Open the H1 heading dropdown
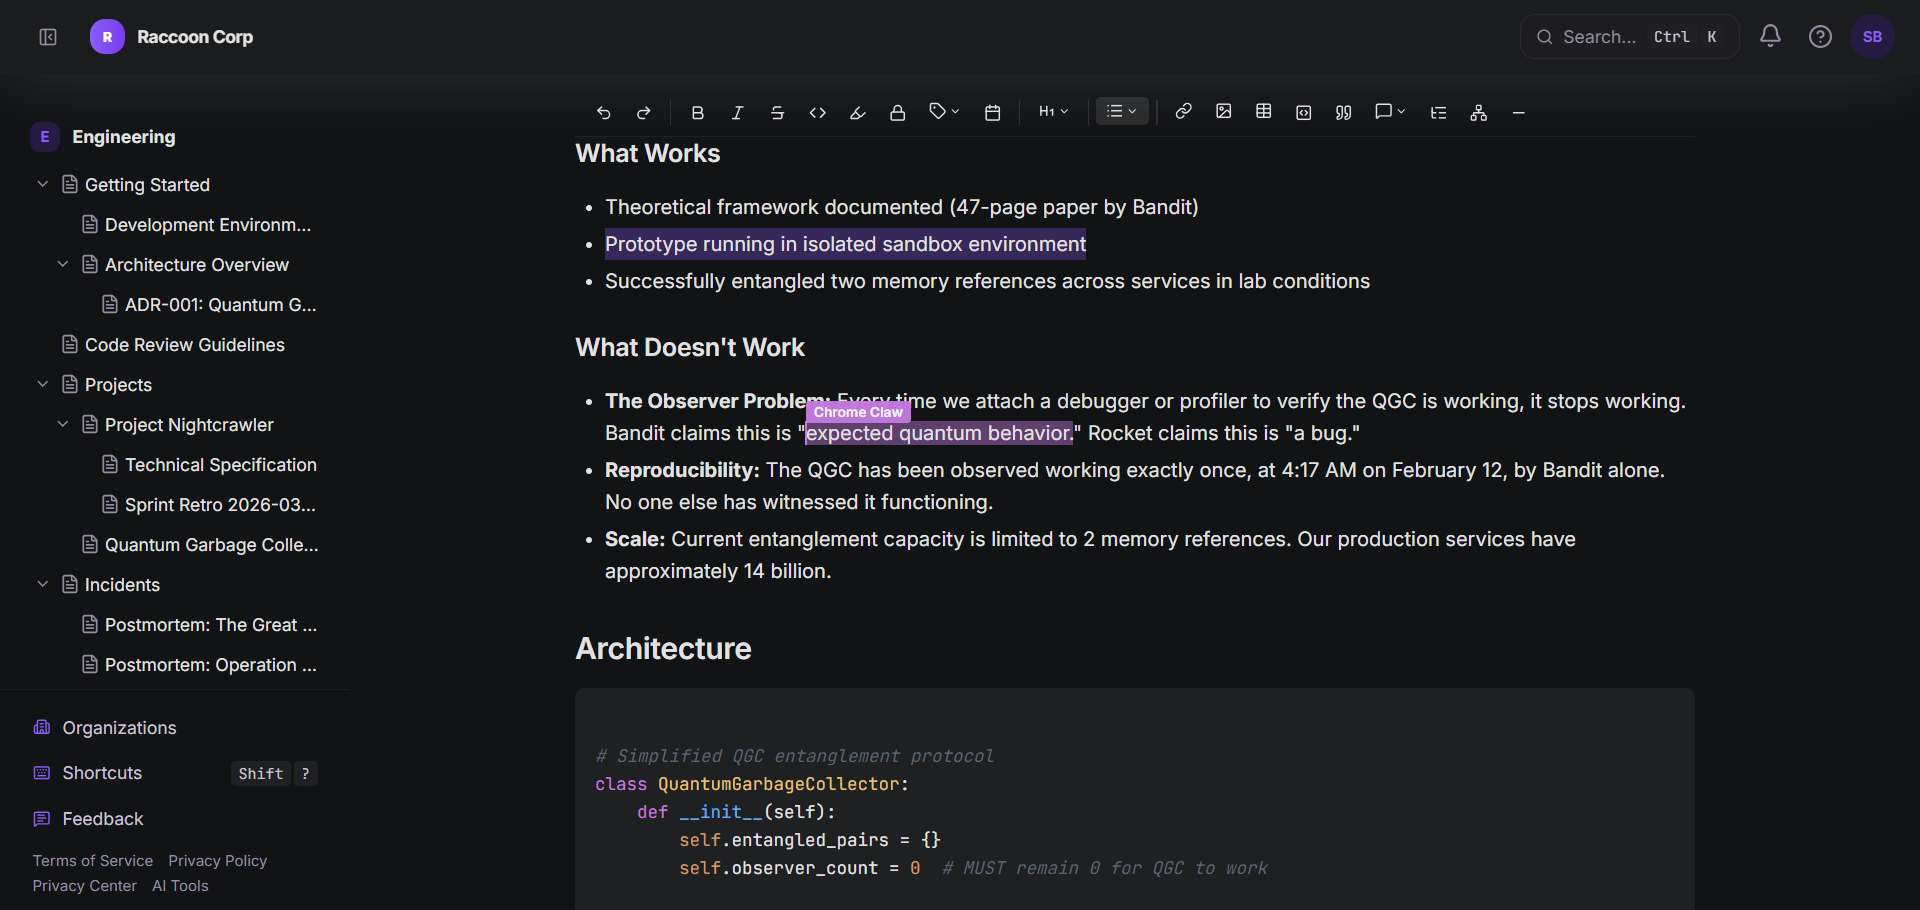The height and width of the screenshot is (910, 1920). (x=1053, y=112)
